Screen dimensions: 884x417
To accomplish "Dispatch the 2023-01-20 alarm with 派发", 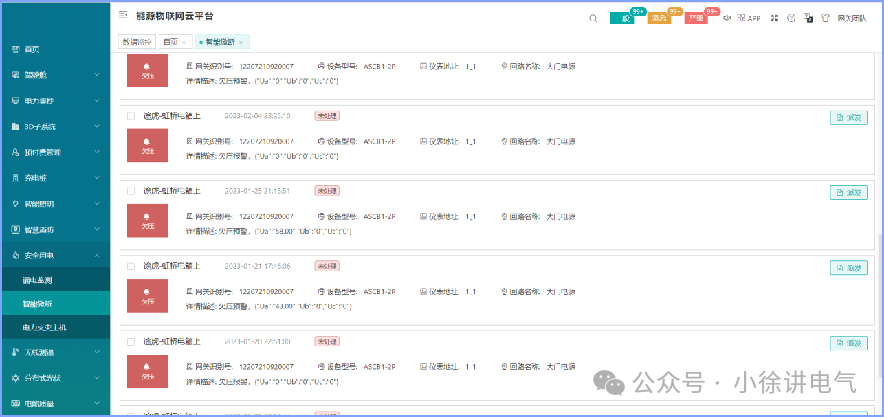I will (848, 343).
